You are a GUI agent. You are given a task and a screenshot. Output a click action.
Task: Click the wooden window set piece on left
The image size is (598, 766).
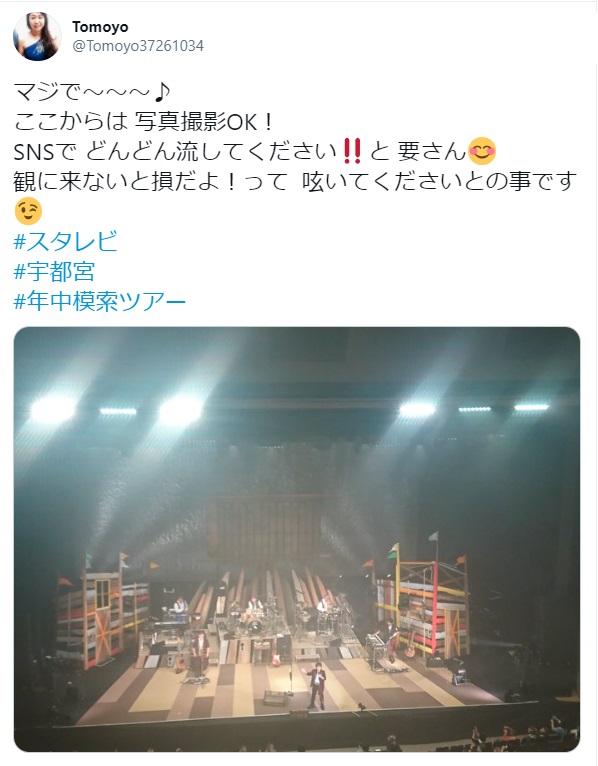point(103,594)
